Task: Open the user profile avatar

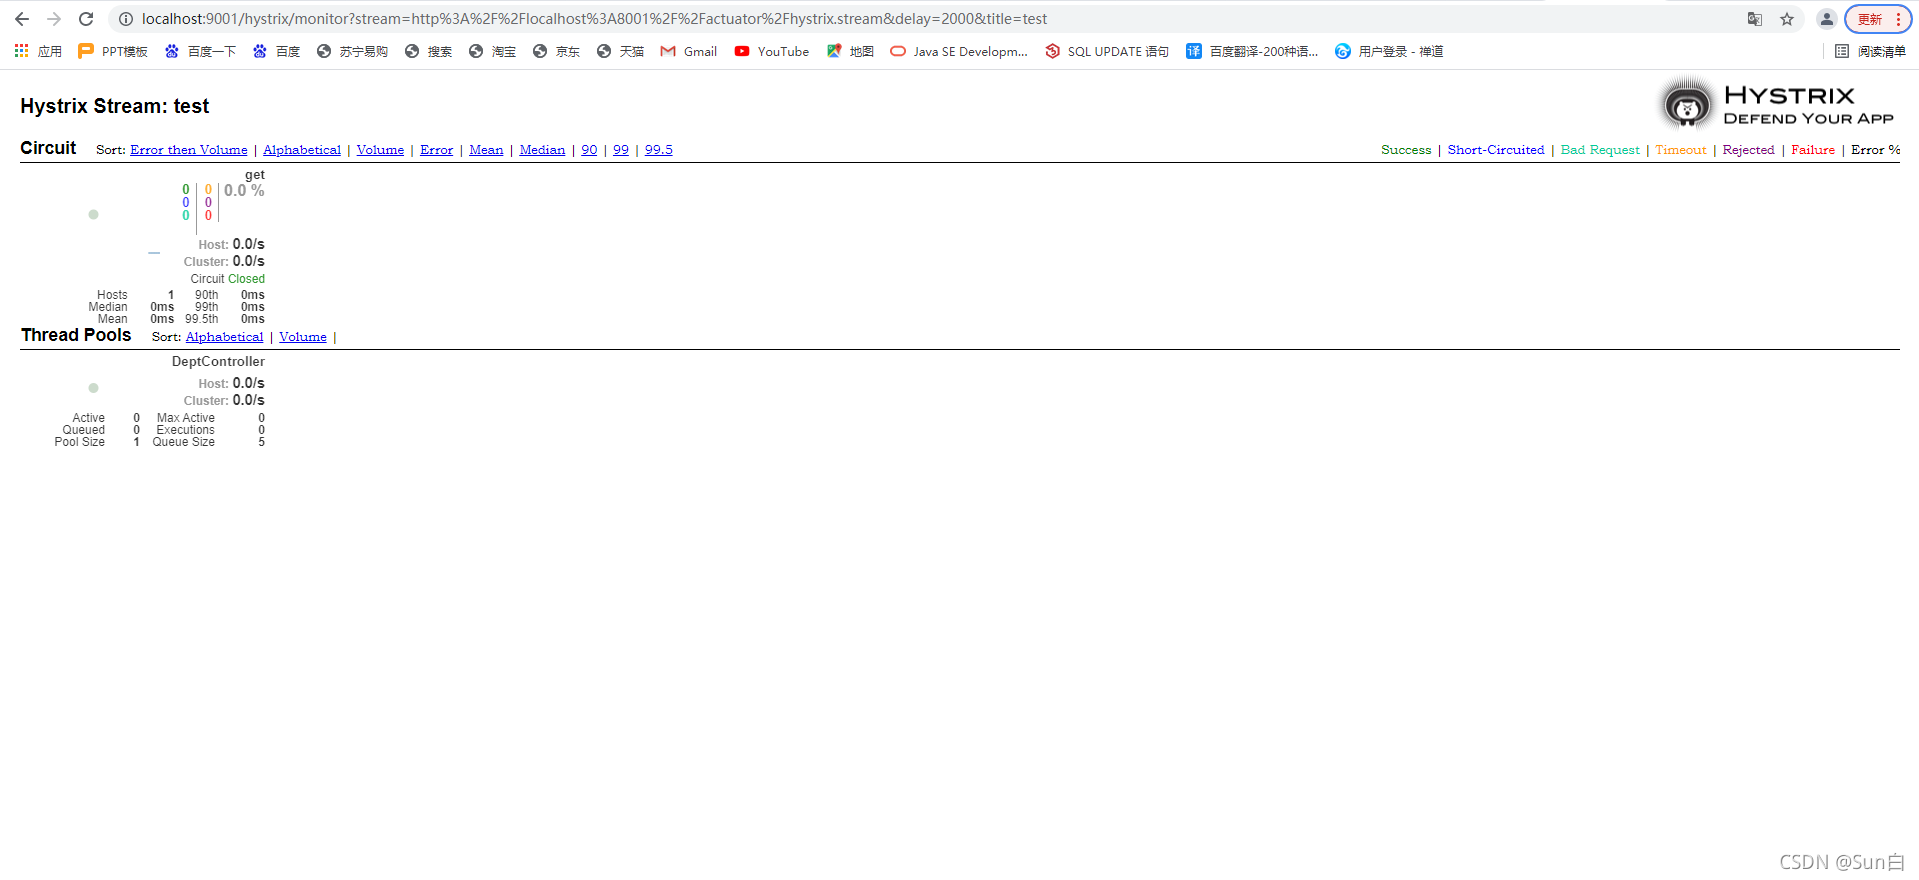Action: click(1827, 19)
